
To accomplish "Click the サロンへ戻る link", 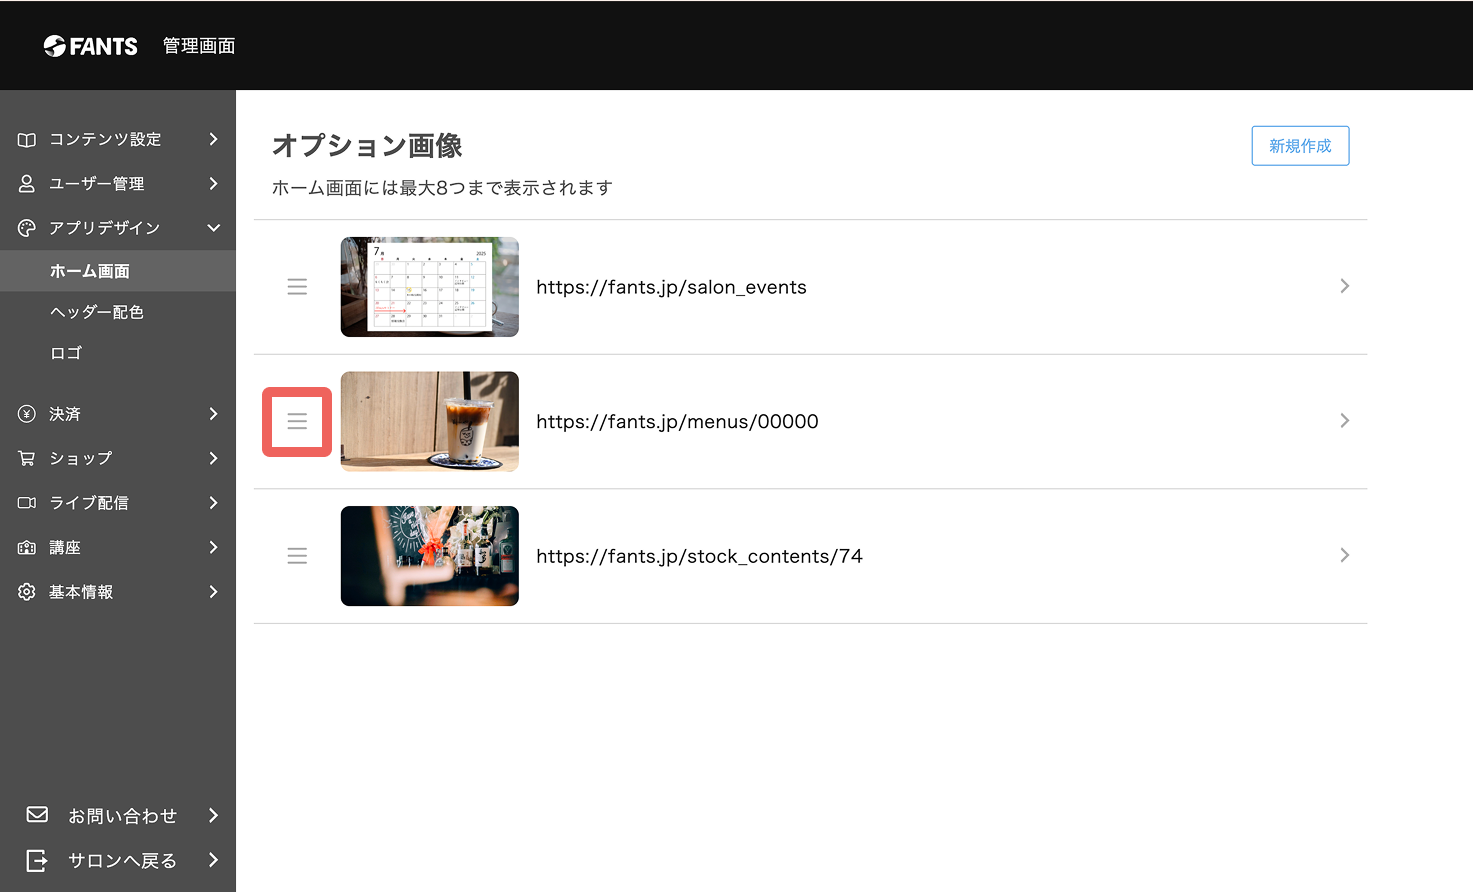I will pos(122,861).
